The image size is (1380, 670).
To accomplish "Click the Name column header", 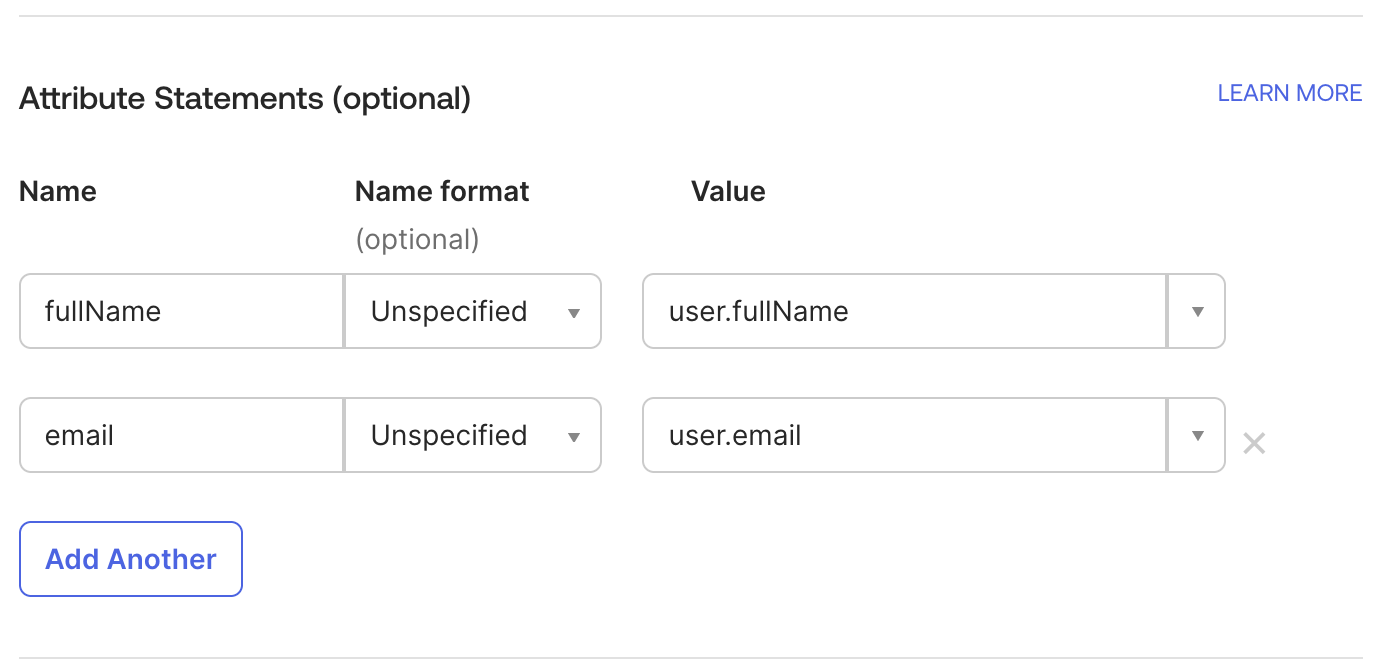I will [57, 191].
